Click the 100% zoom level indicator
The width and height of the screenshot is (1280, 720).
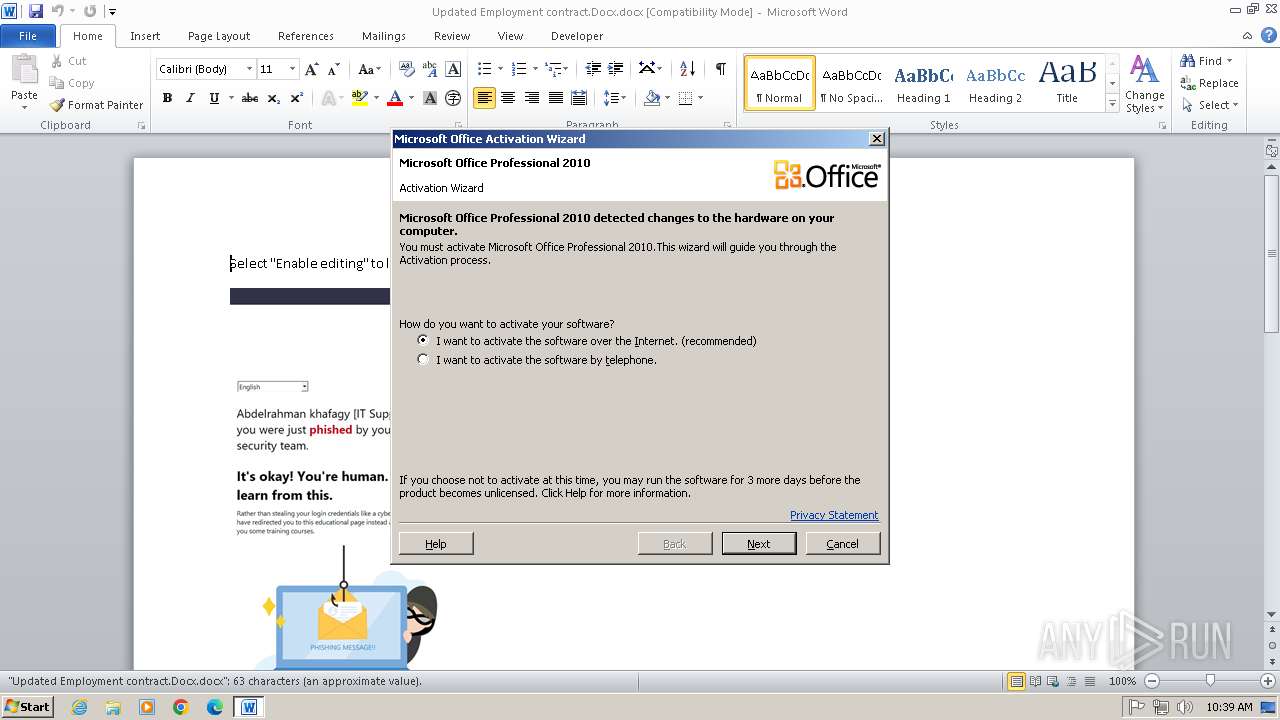[x=1122, y=681]
